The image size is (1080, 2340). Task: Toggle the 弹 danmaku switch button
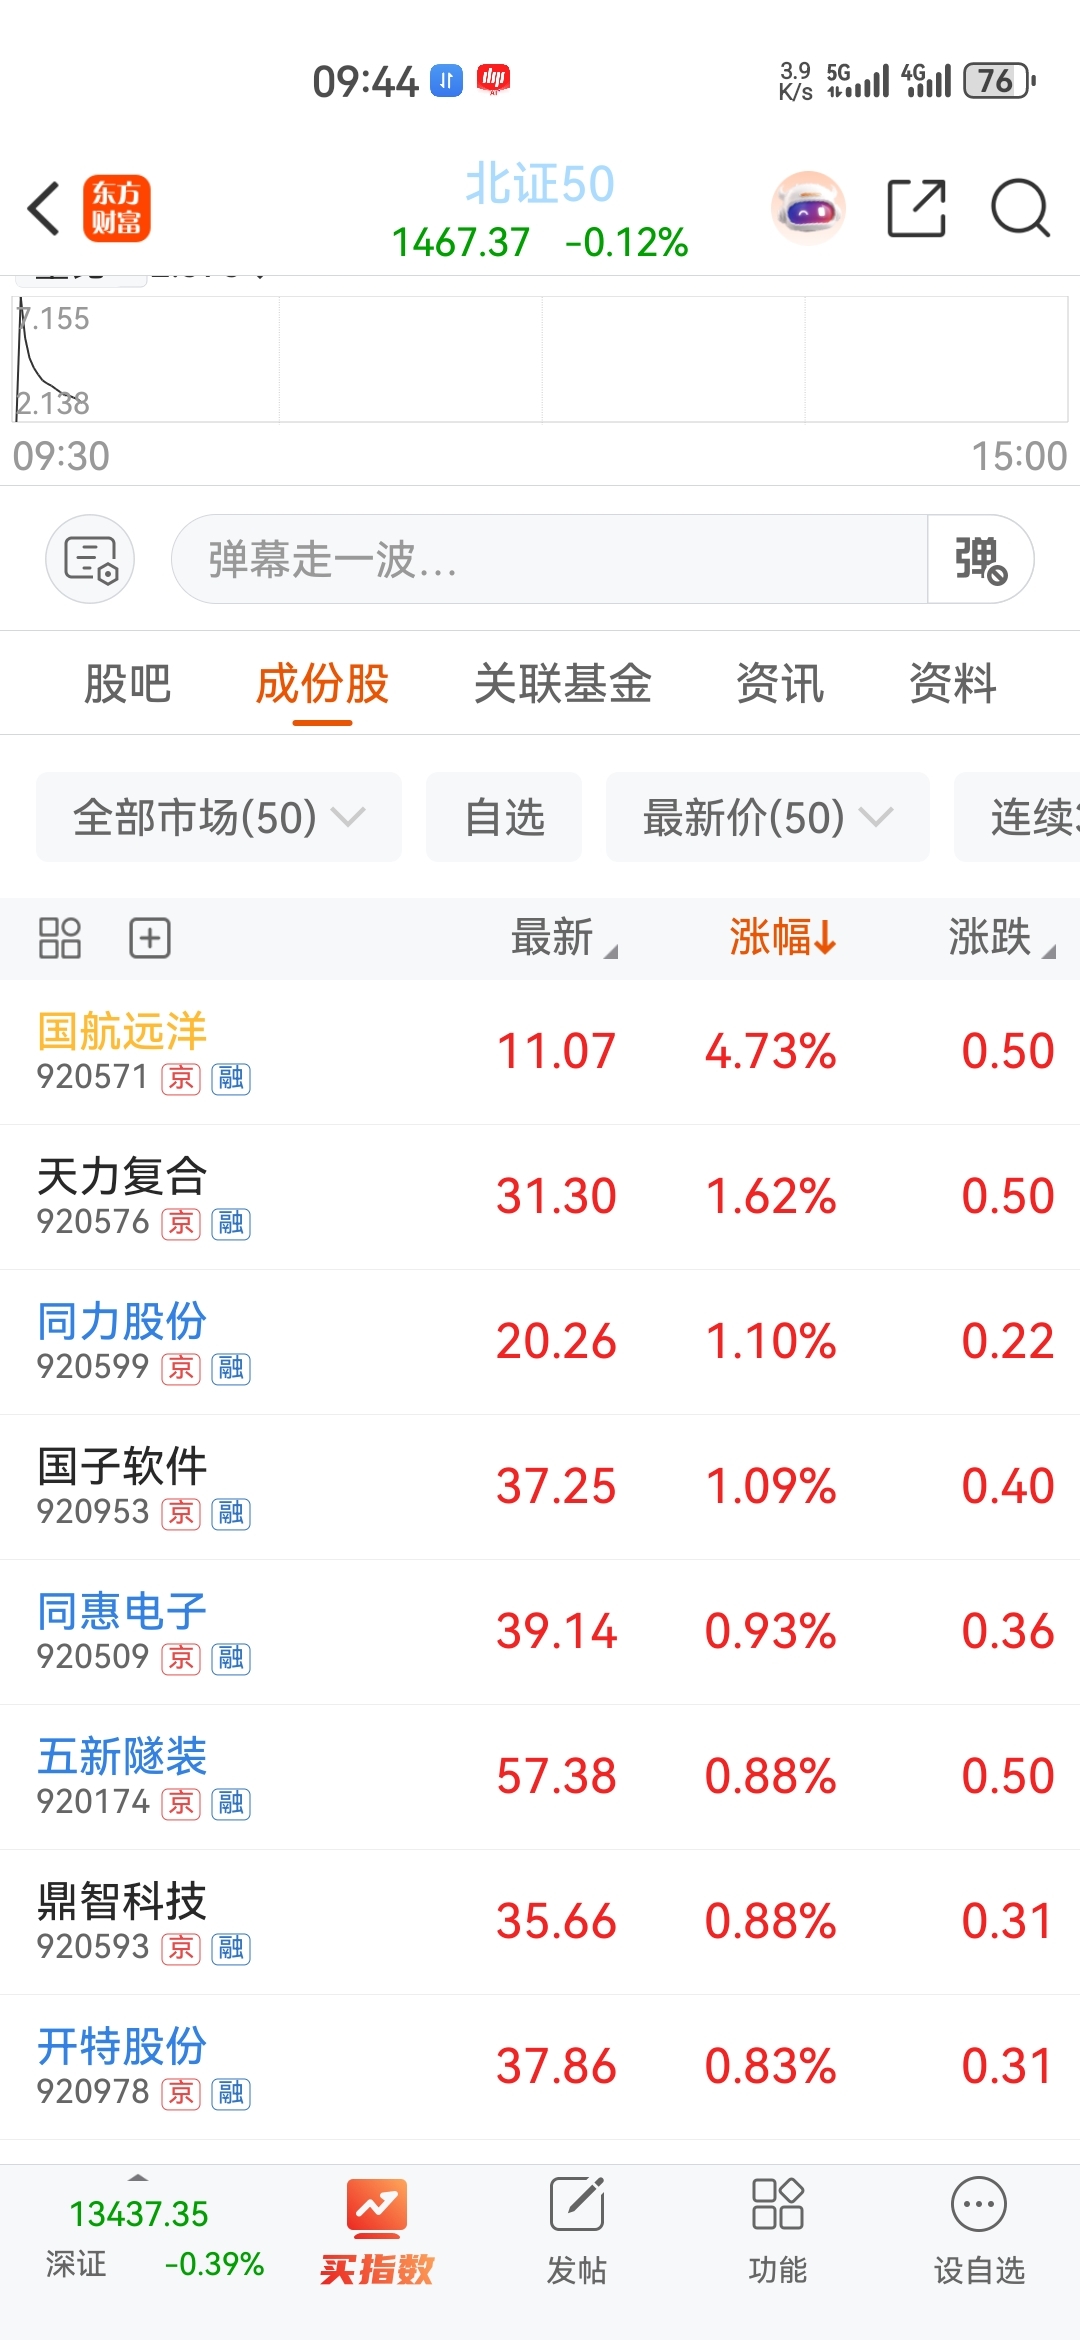[x=979, y=559]
